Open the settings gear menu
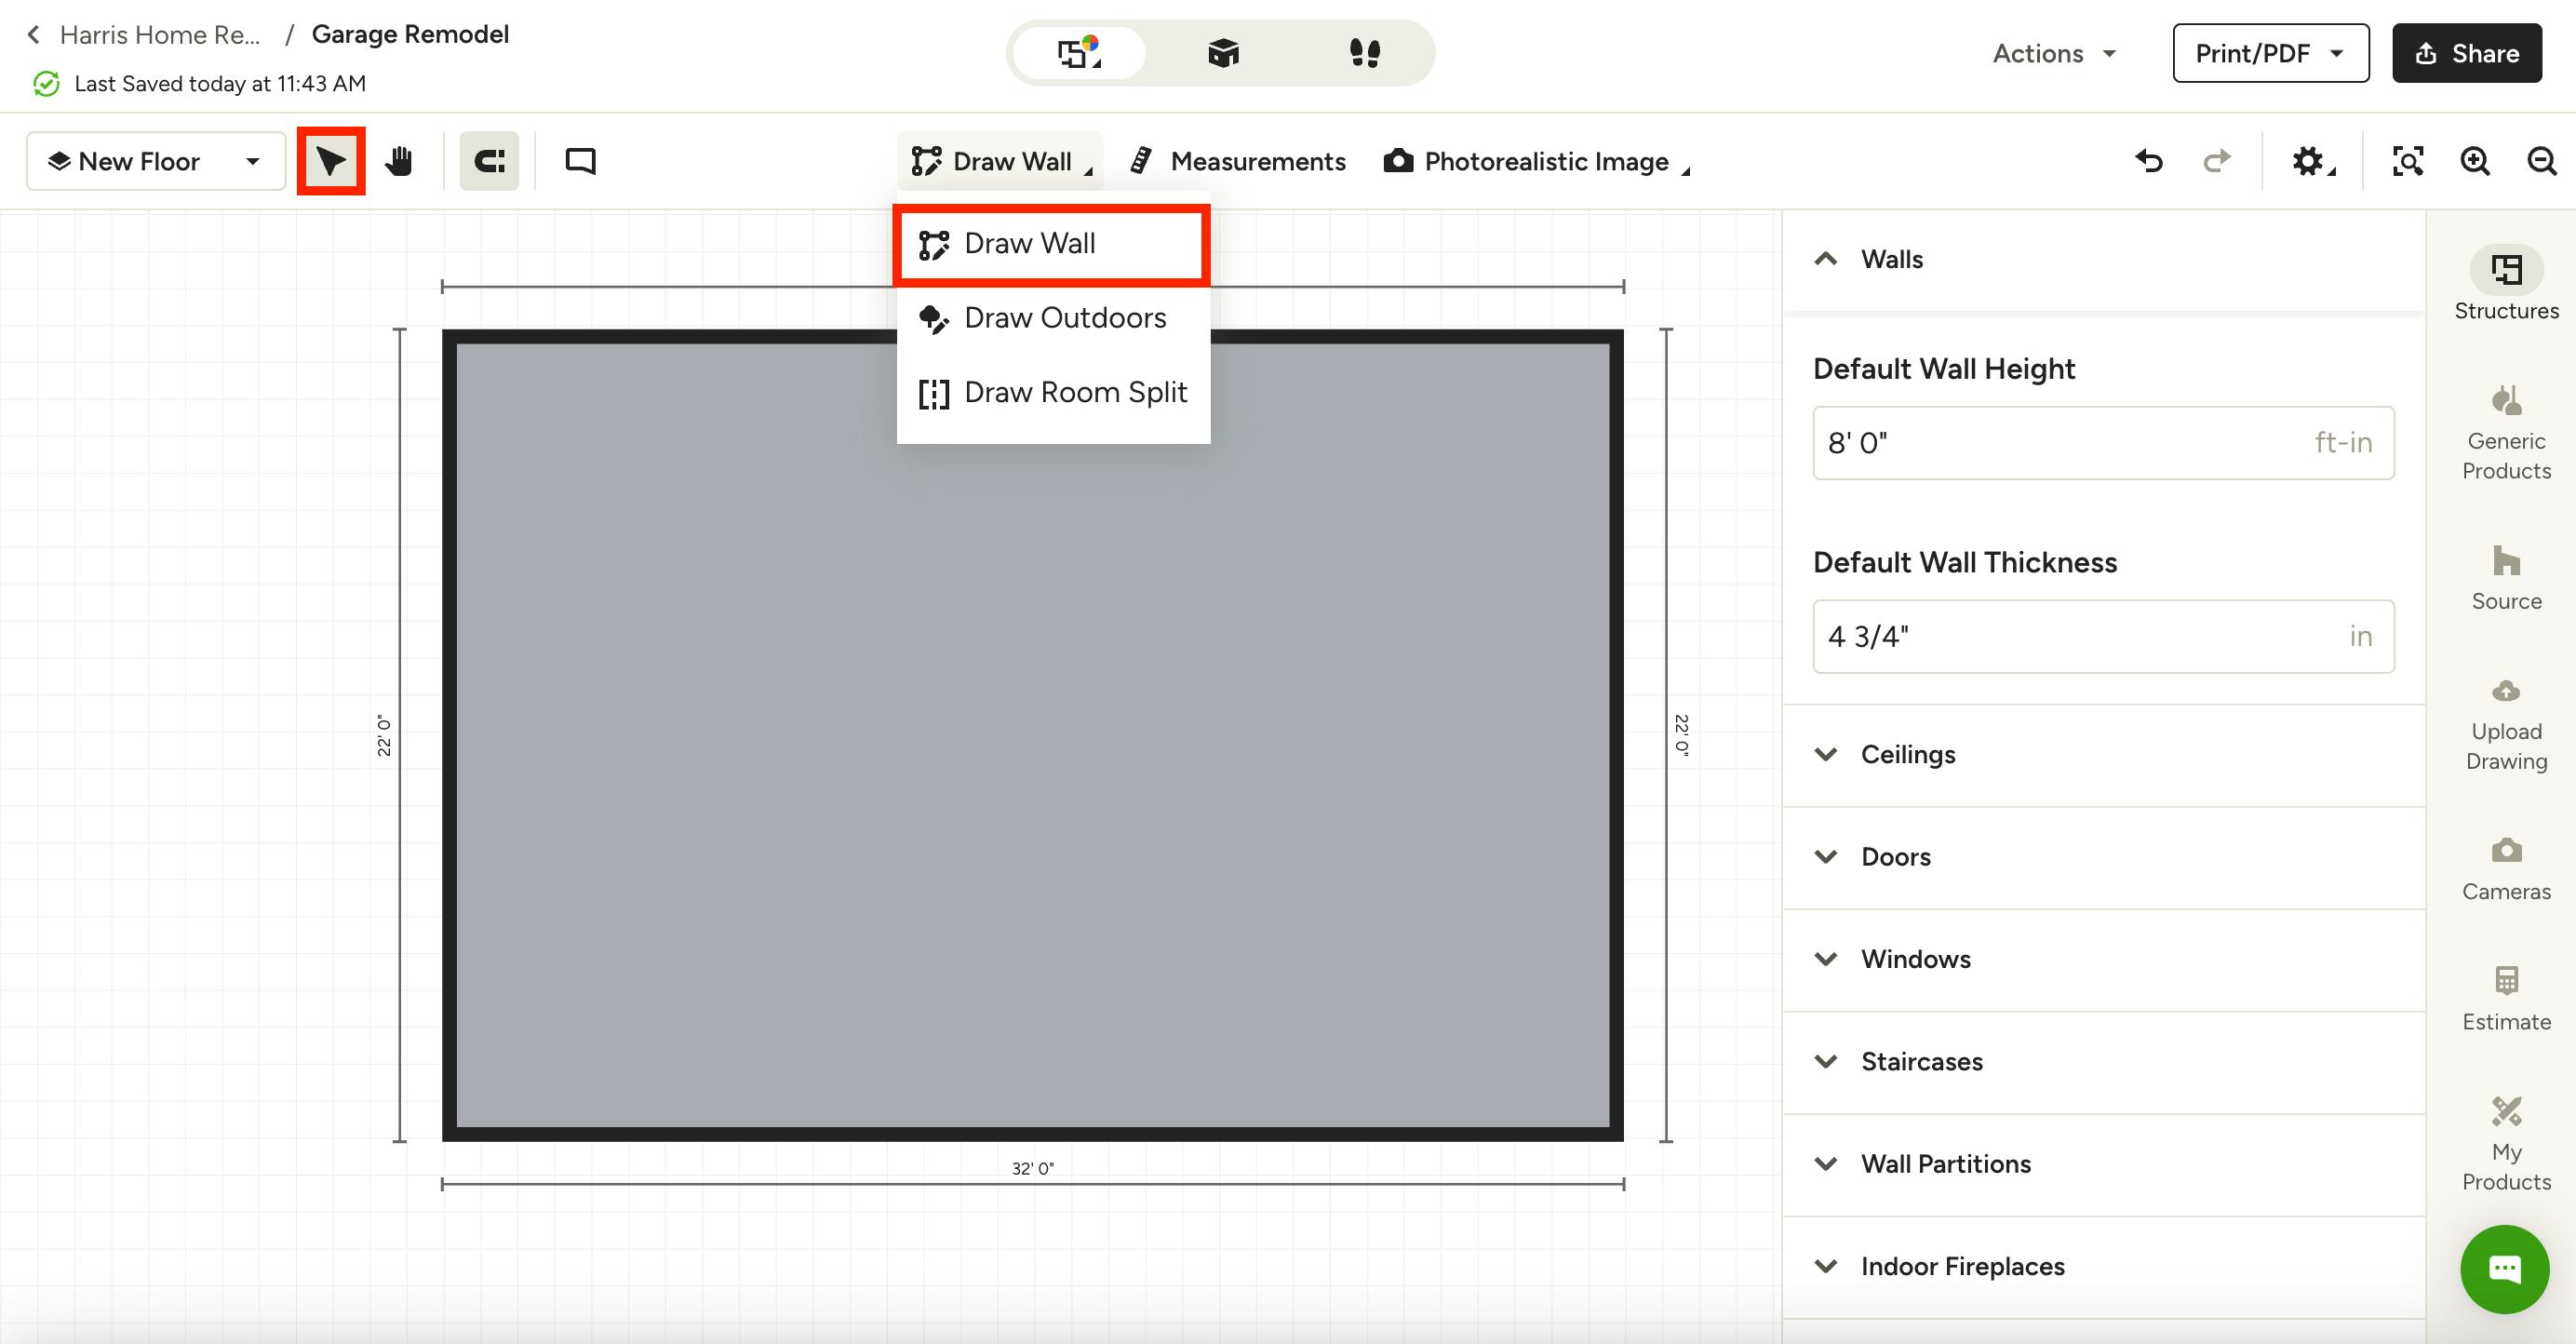This screenshot has height=1344, width=2576. [x=2312, y=161]
